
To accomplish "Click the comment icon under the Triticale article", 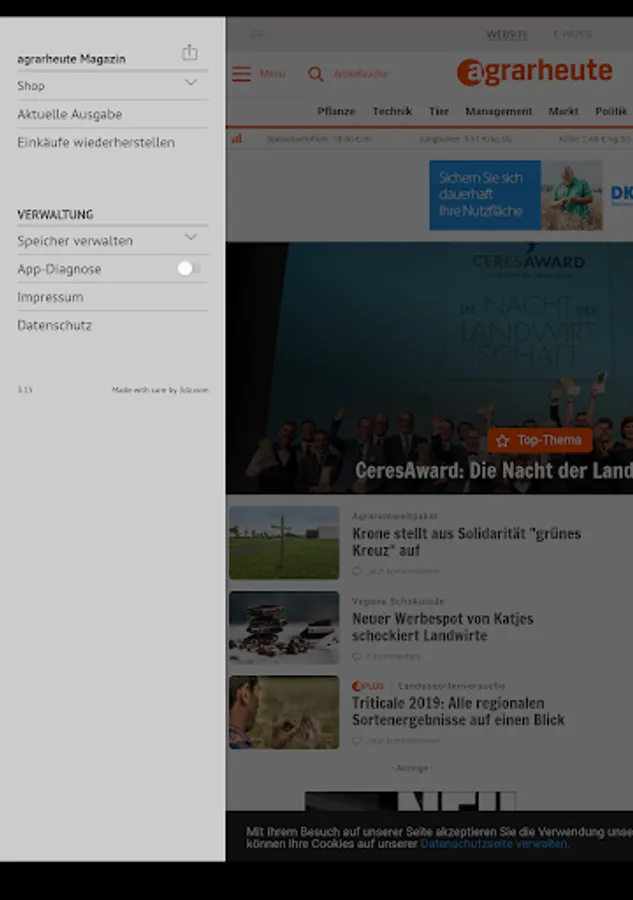I will [357, 740].
